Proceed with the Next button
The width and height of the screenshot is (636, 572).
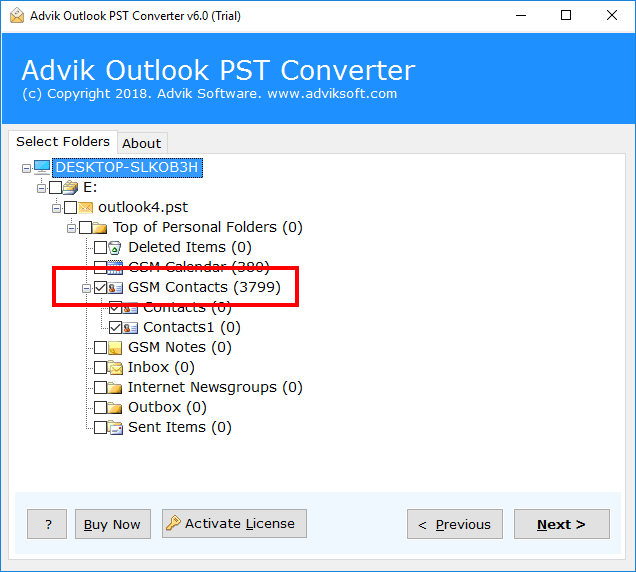pyautogui.click(x=562, y=524)
